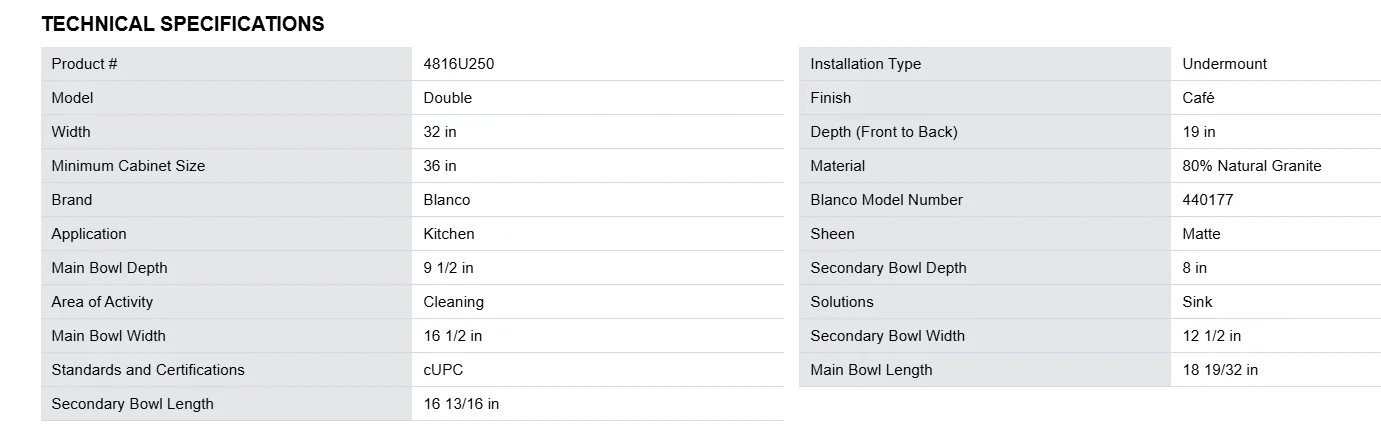This screenshot has width=1381, height=436.
Task: Click the Minimum Cabinet Size label
Action: click(128, 166)
